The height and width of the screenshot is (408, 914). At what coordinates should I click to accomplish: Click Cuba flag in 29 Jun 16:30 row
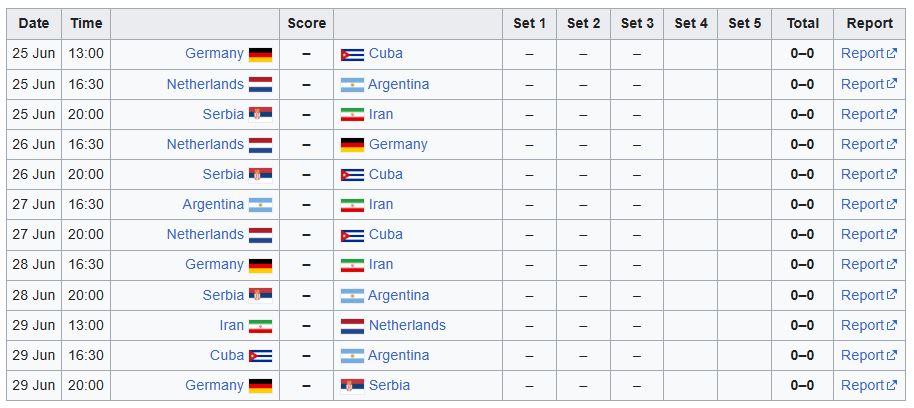pos(260,356)
